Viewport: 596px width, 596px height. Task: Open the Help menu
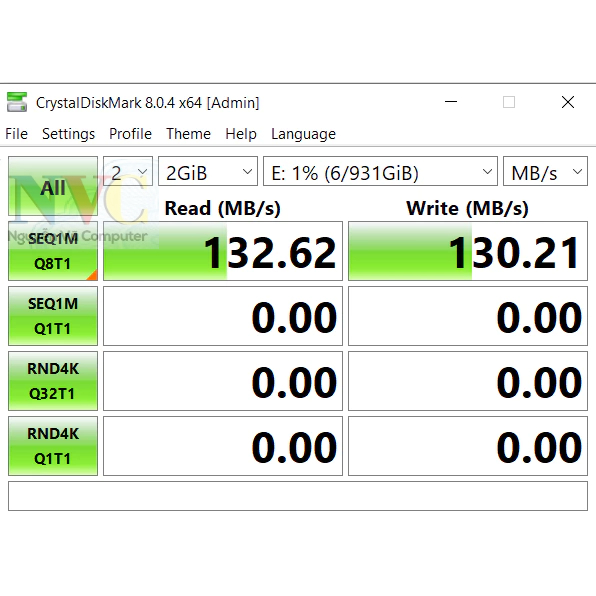point(241,134)
